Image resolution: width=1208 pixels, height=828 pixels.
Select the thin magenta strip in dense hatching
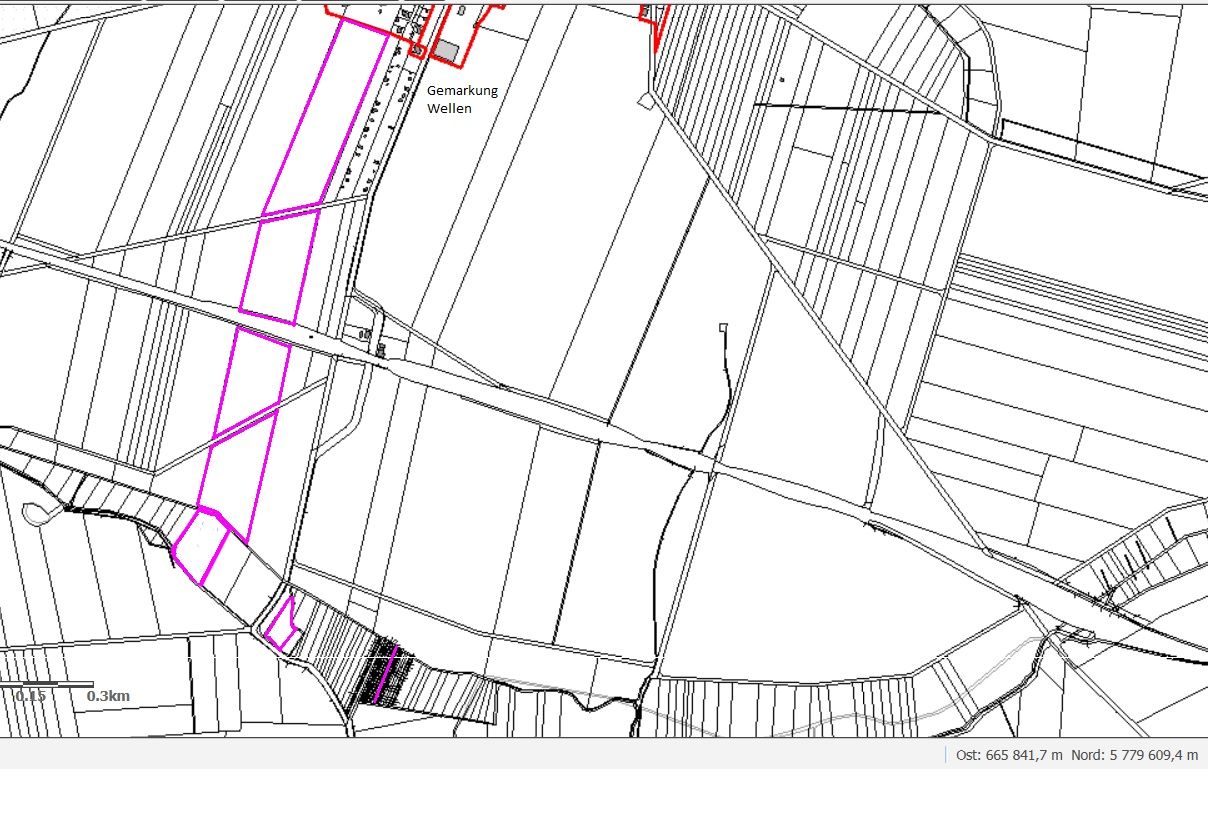click(x=387, y=675)
